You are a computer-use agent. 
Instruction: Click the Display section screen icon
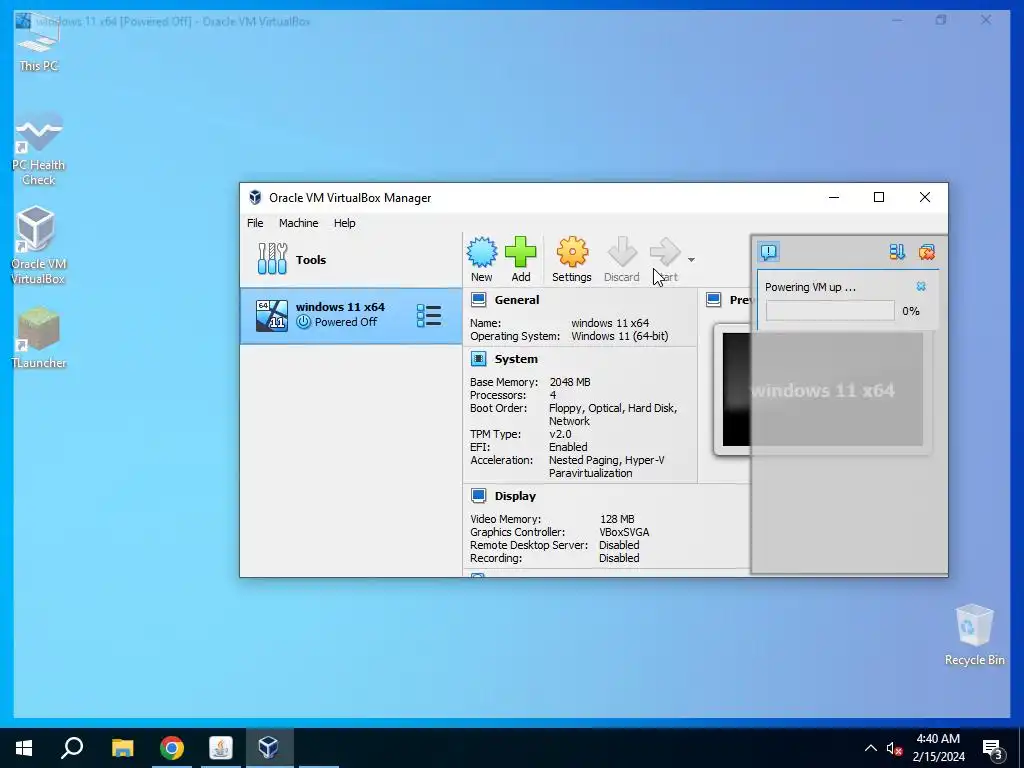pos(479,496)
